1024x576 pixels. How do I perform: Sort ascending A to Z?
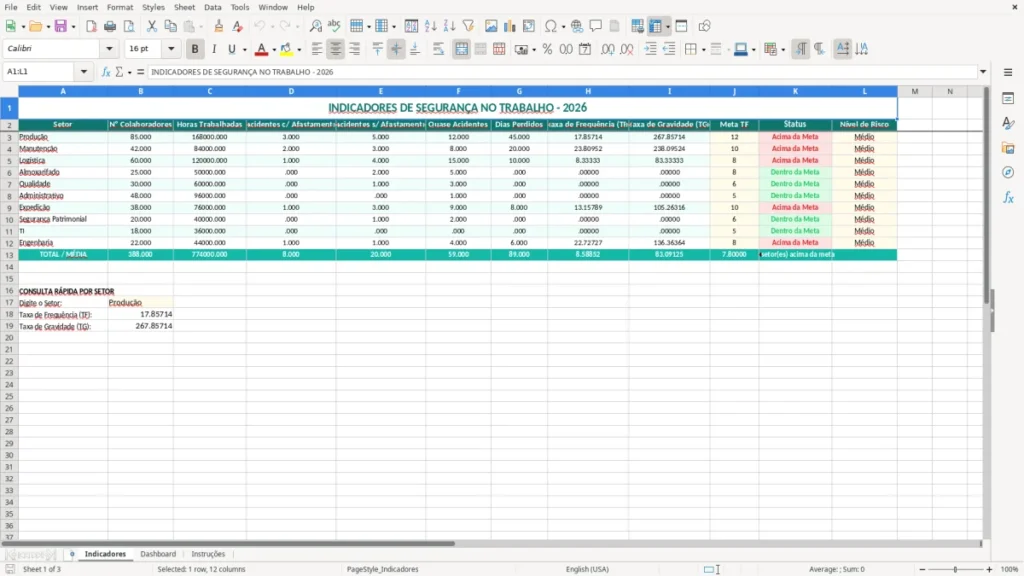pos(430,26)
